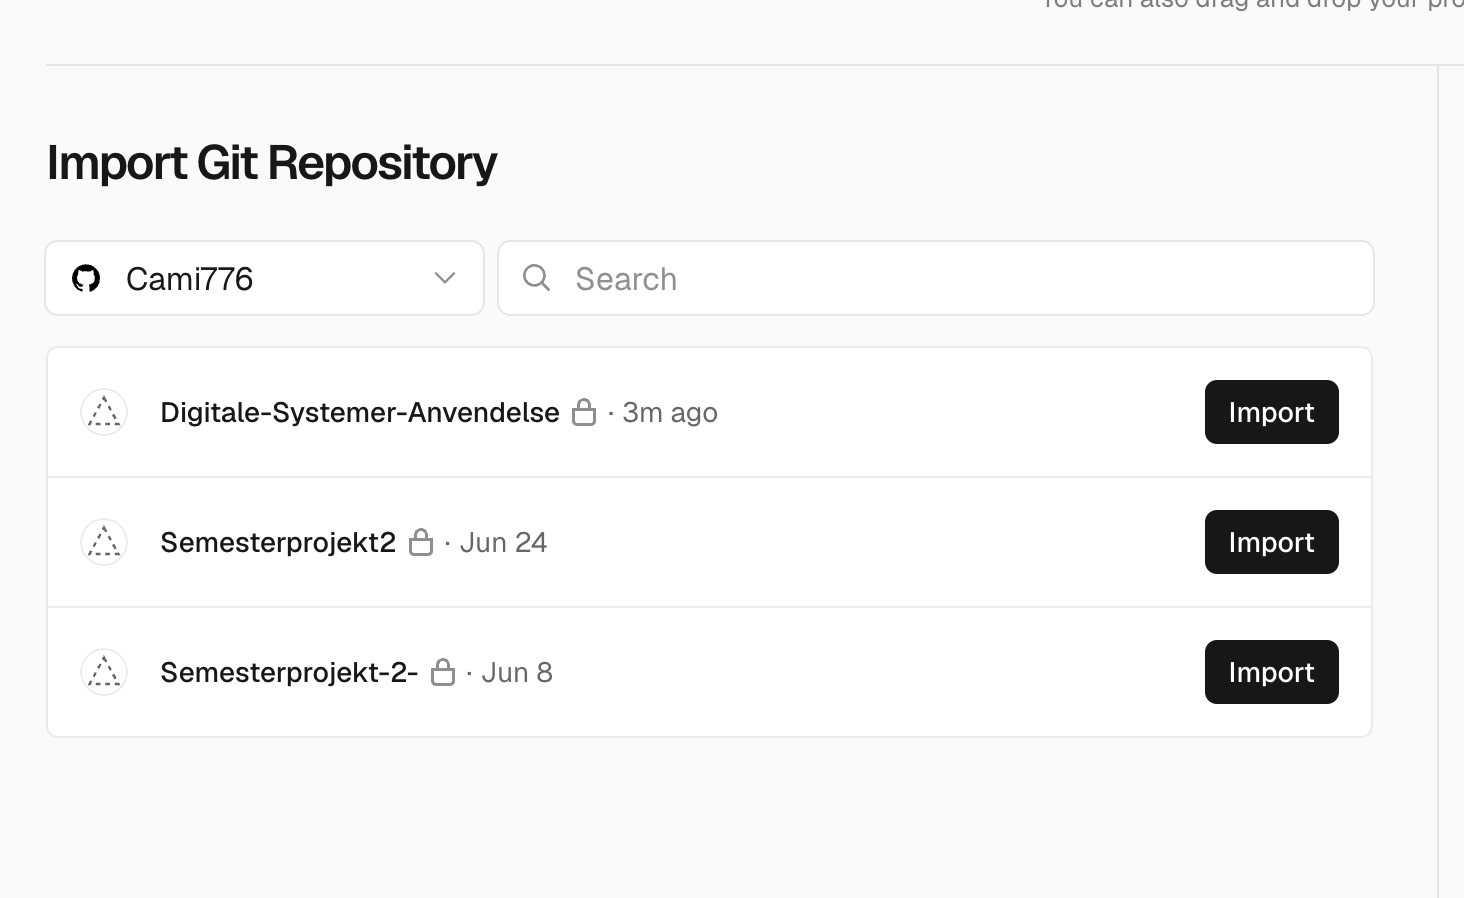Viewport: 1464px width, 898px height.
Task: Import the Digitale-Systemer-Anvendelse repository
Action: 1272,412
